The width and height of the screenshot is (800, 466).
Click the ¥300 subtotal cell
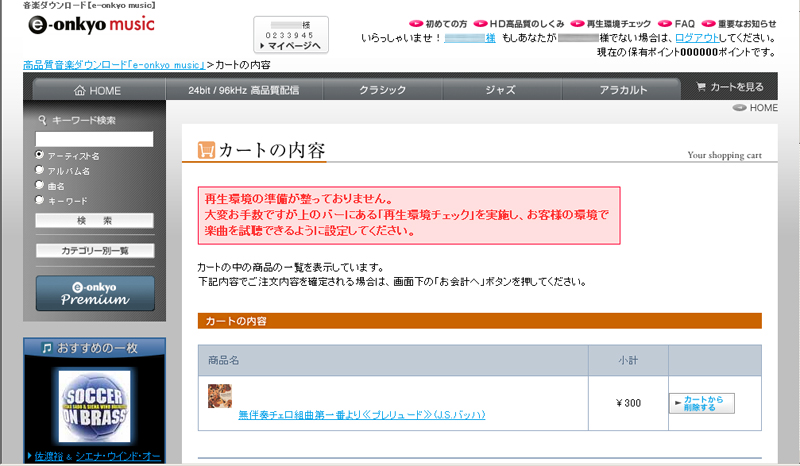(628, 403)
